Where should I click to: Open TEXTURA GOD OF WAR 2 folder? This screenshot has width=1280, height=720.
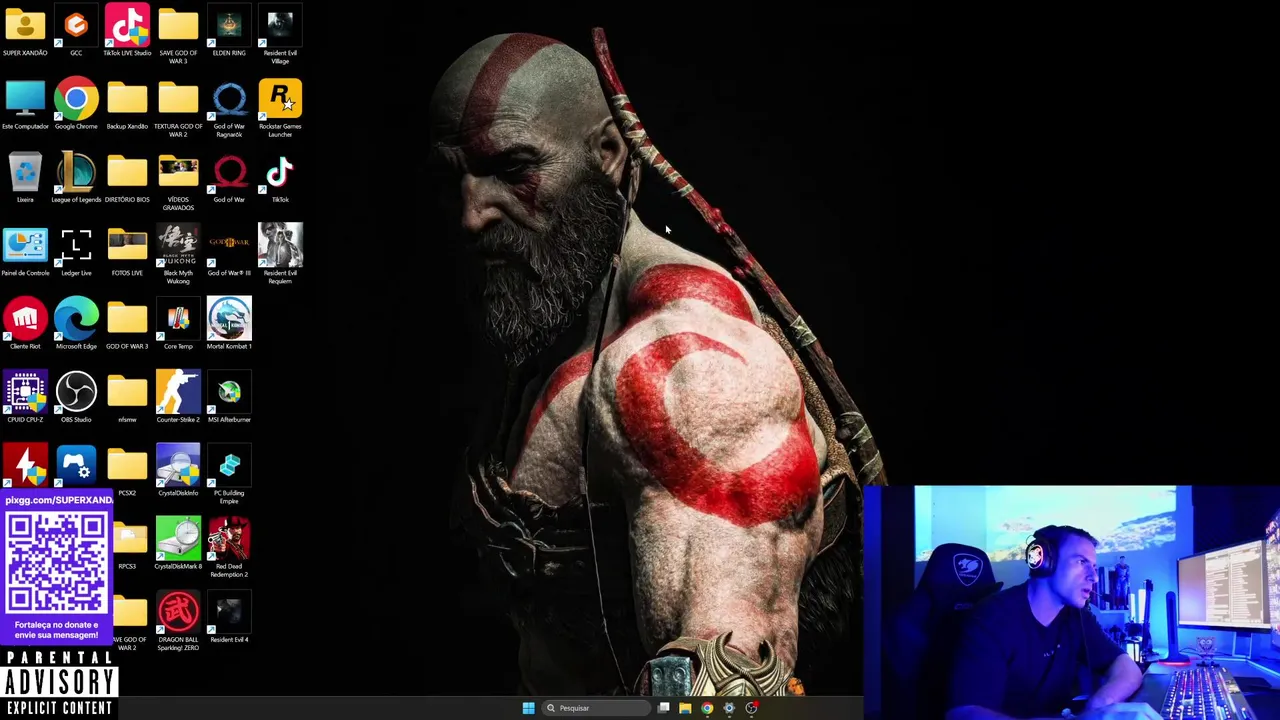178,108
